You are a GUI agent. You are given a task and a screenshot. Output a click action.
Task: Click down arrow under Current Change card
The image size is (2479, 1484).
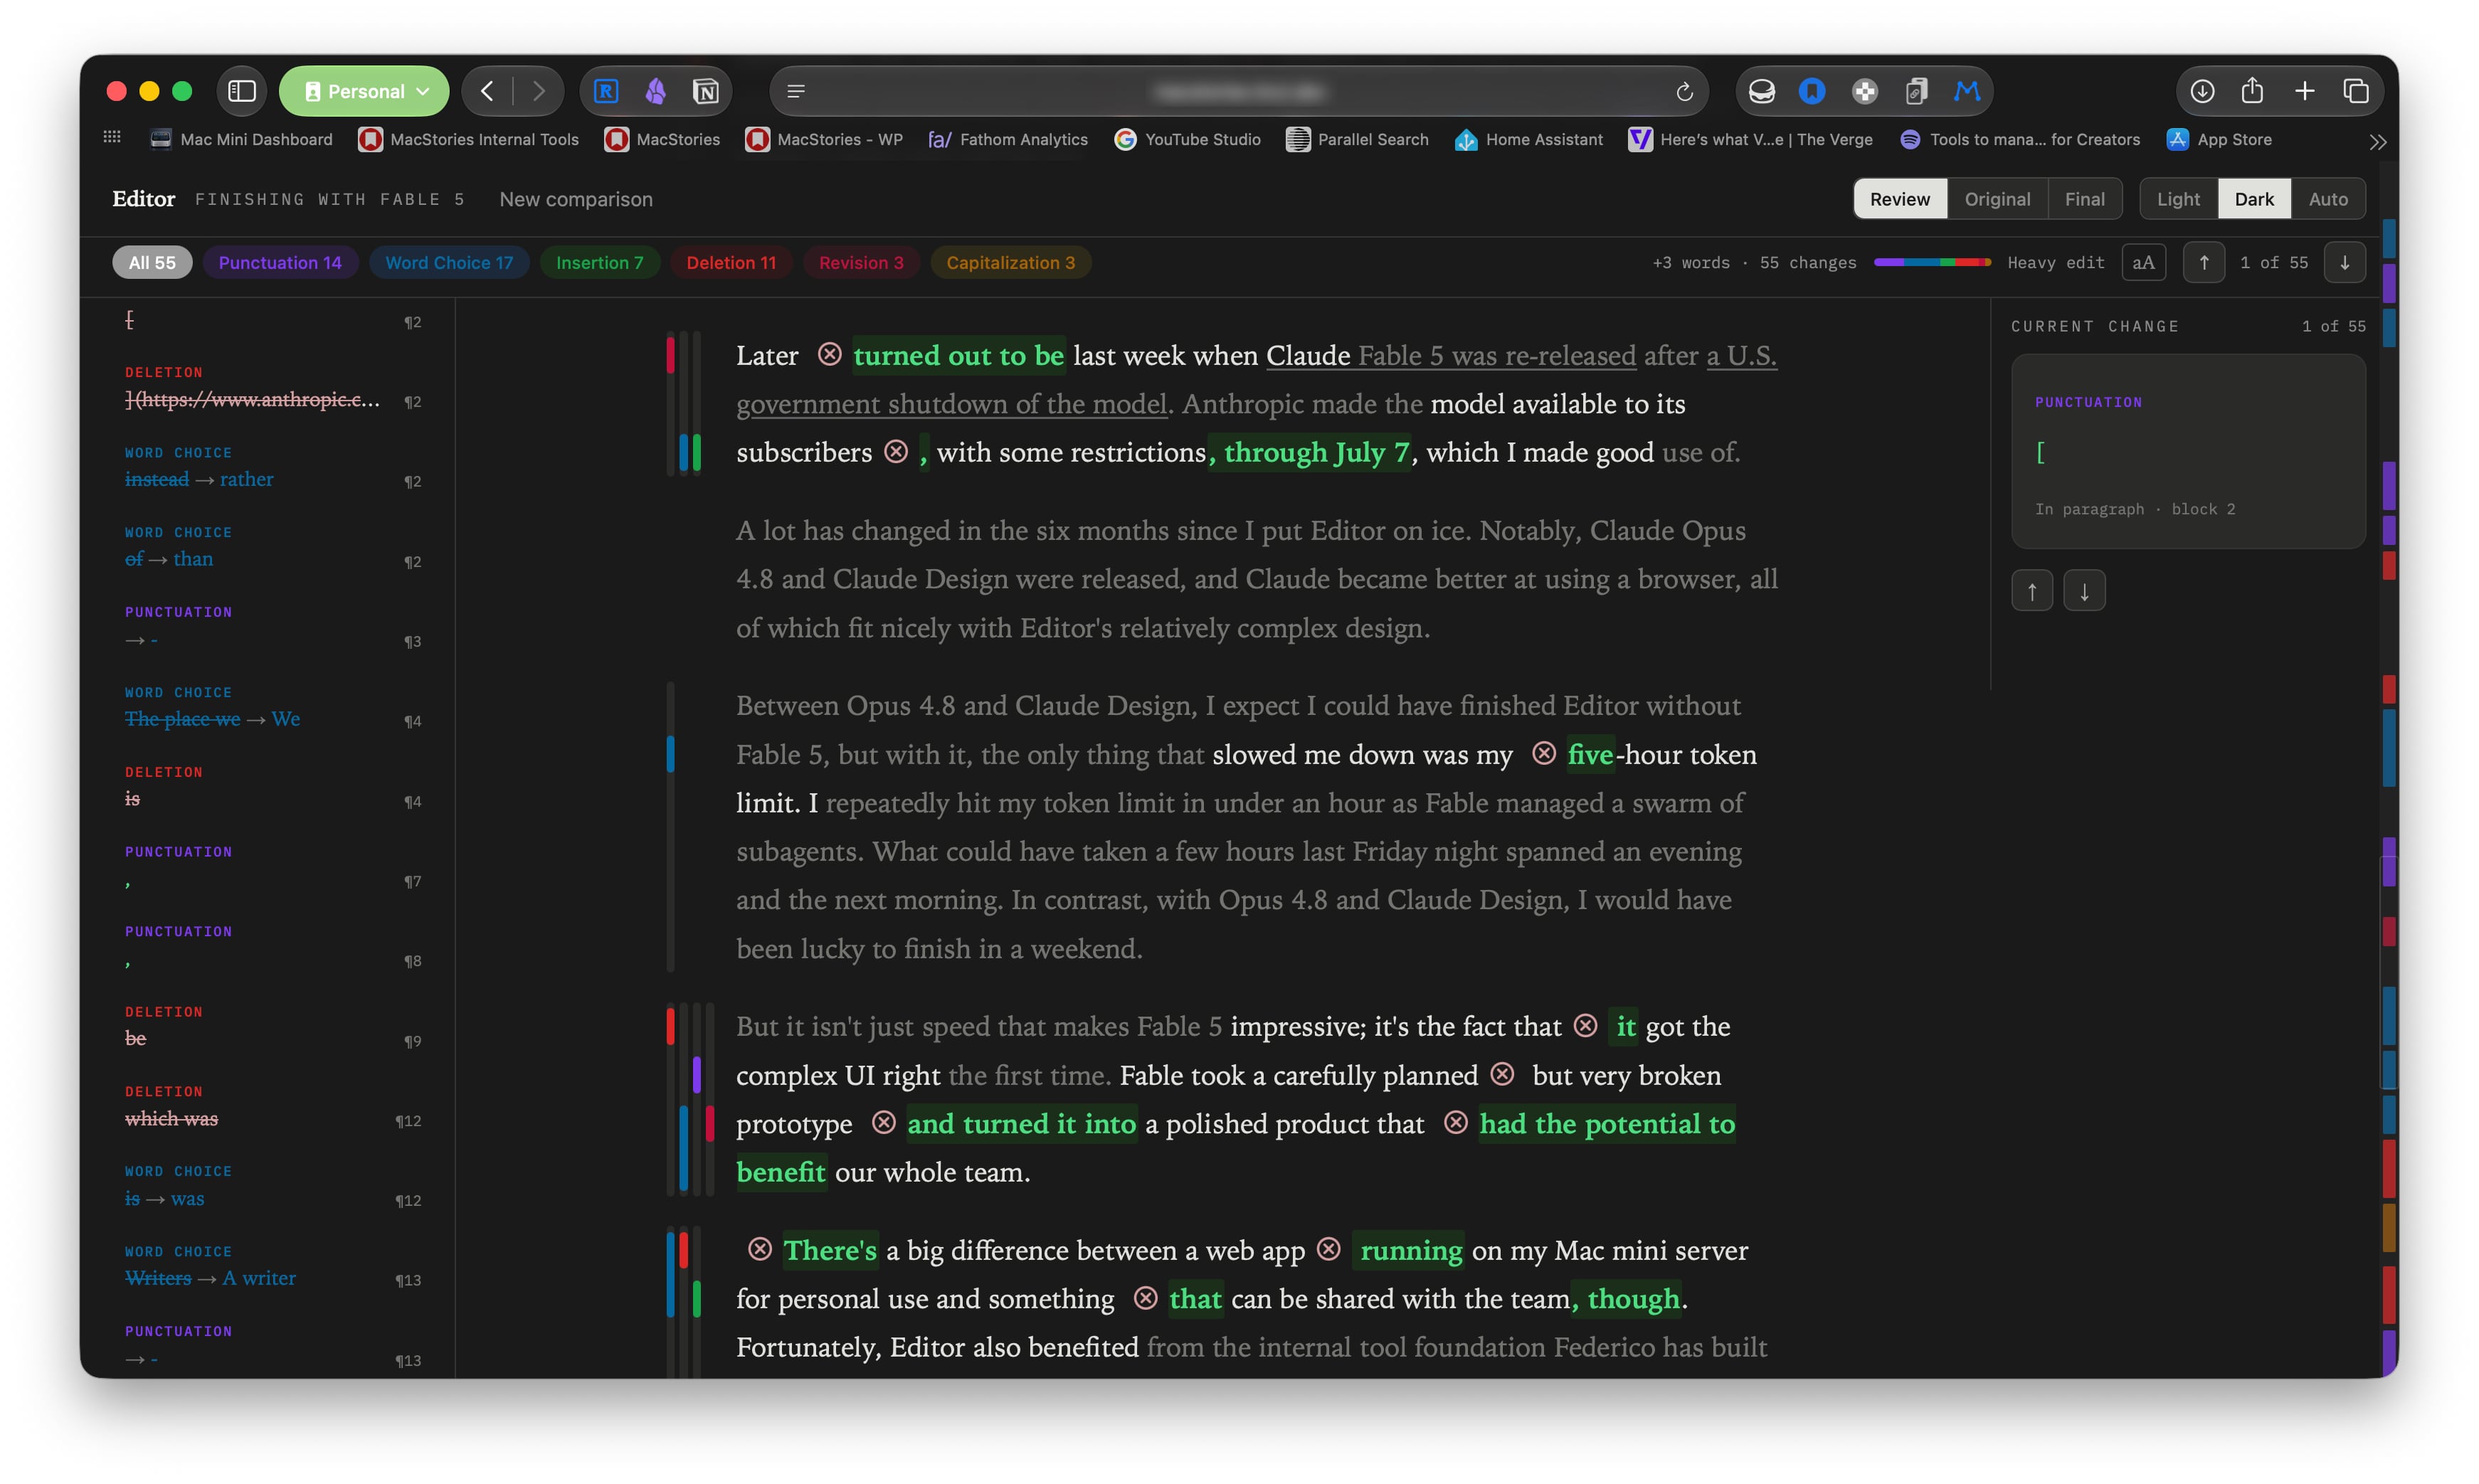point(2084,590)
